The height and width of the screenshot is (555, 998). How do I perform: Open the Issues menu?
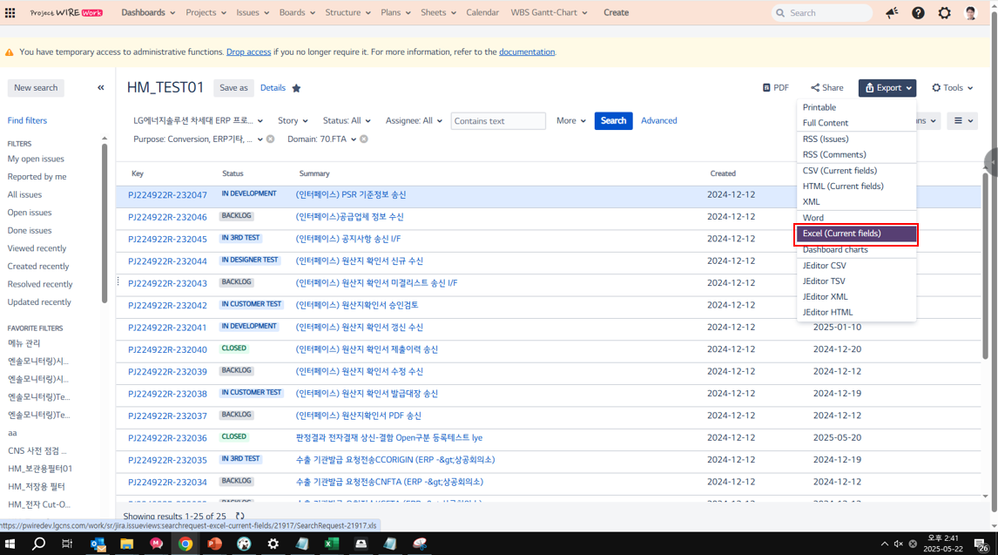(252, 13)
